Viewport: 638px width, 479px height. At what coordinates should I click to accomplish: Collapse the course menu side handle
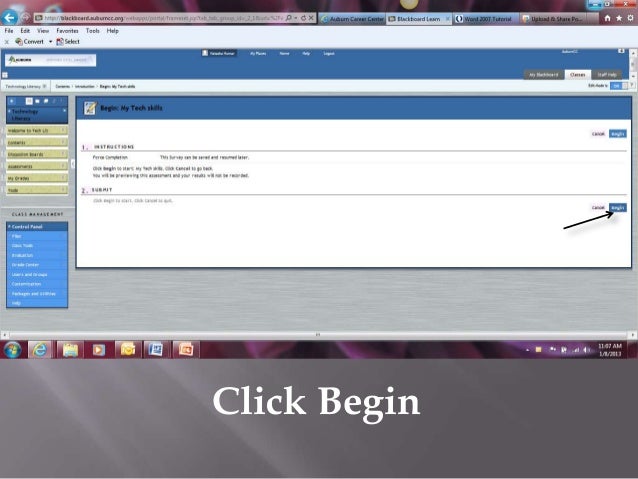[73, 164]
